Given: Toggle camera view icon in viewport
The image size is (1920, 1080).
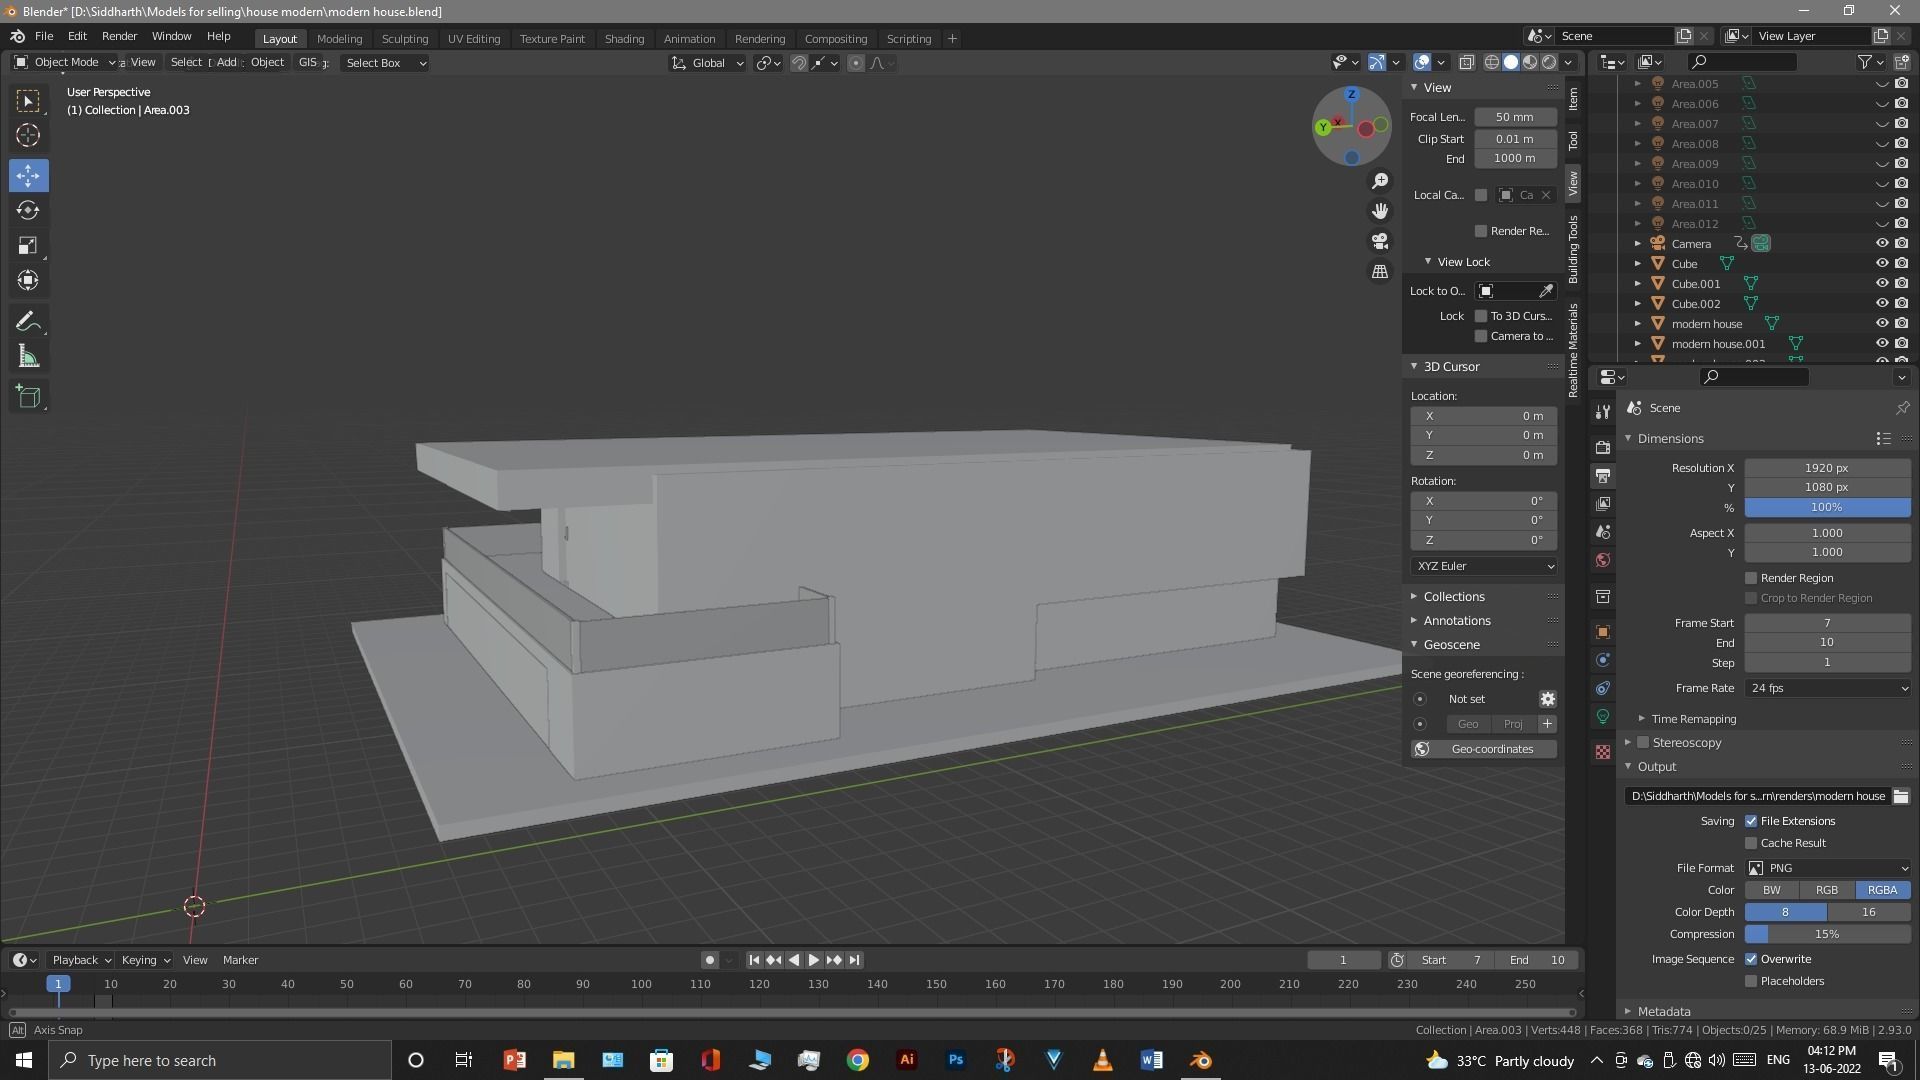Looking at the screenshot, I should click(1380, 241).
